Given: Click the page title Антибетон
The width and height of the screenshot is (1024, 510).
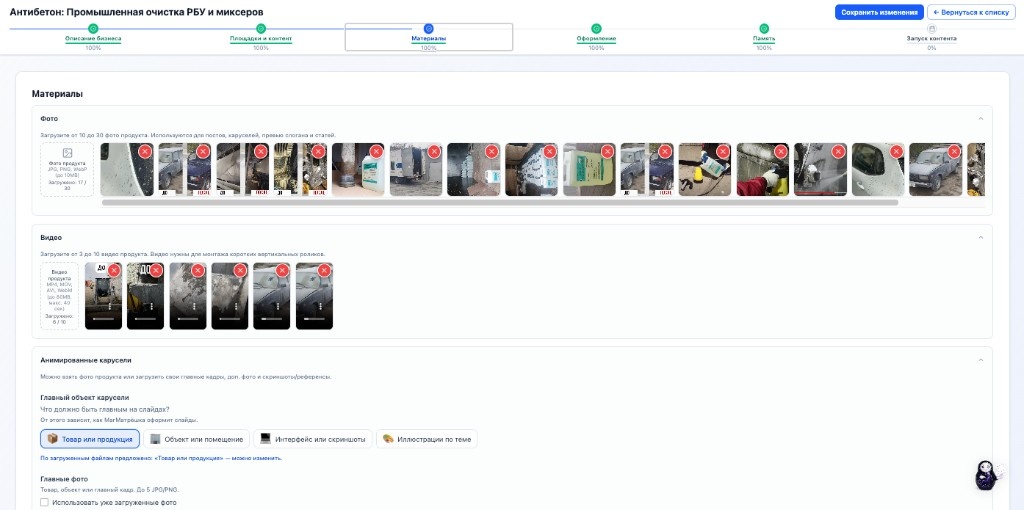Looking at the screenshot, I should [136, 12].
